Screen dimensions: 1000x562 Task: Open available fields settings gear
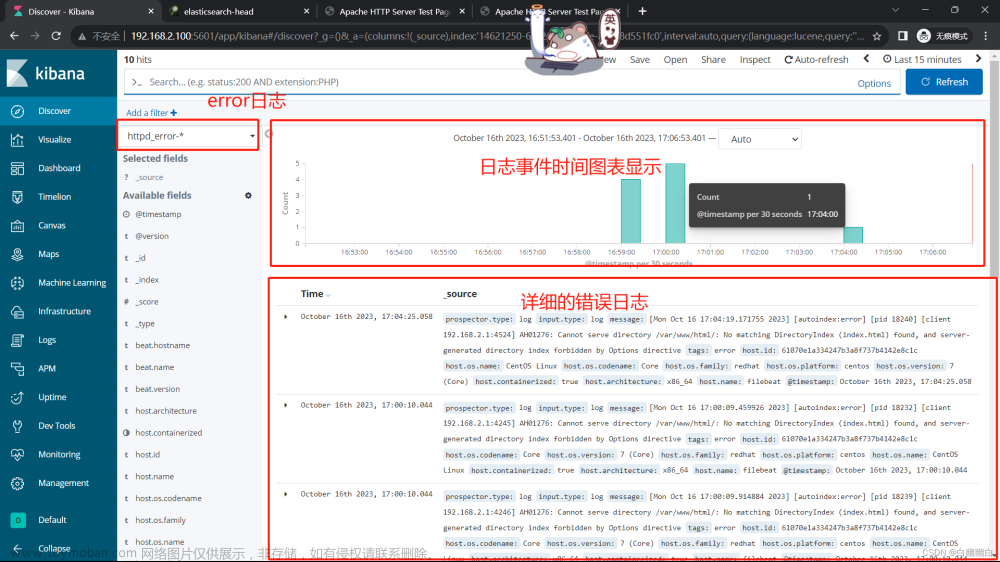coord(248,195)
